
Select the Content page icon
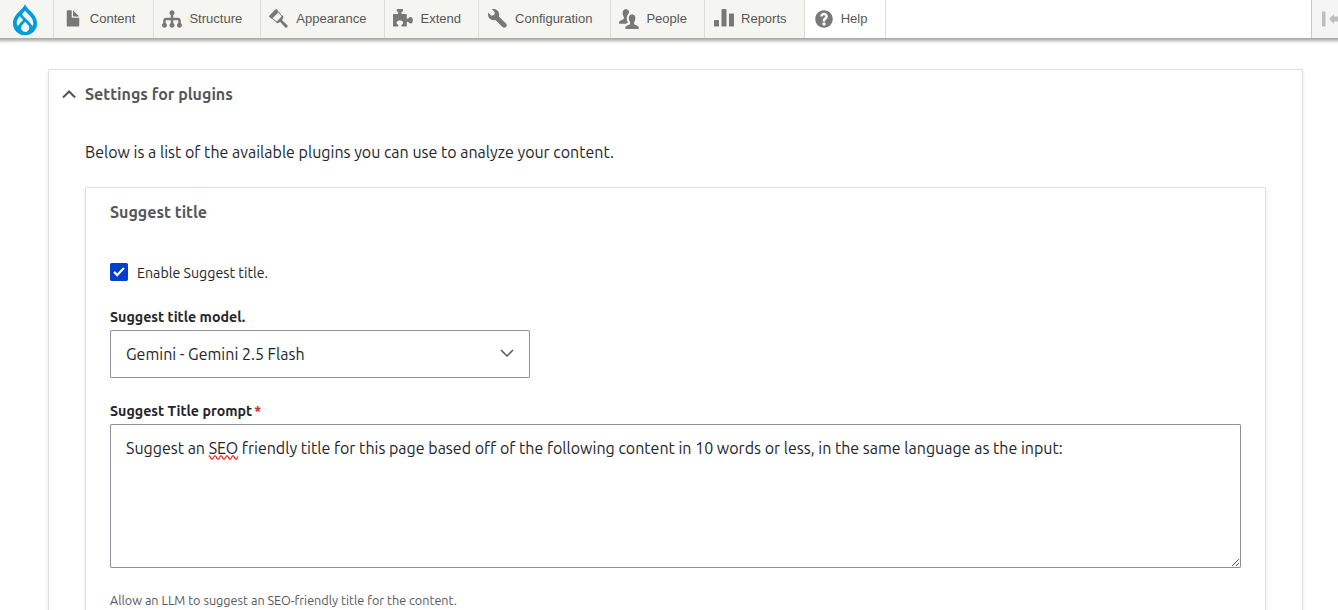[x=71, y=18]
